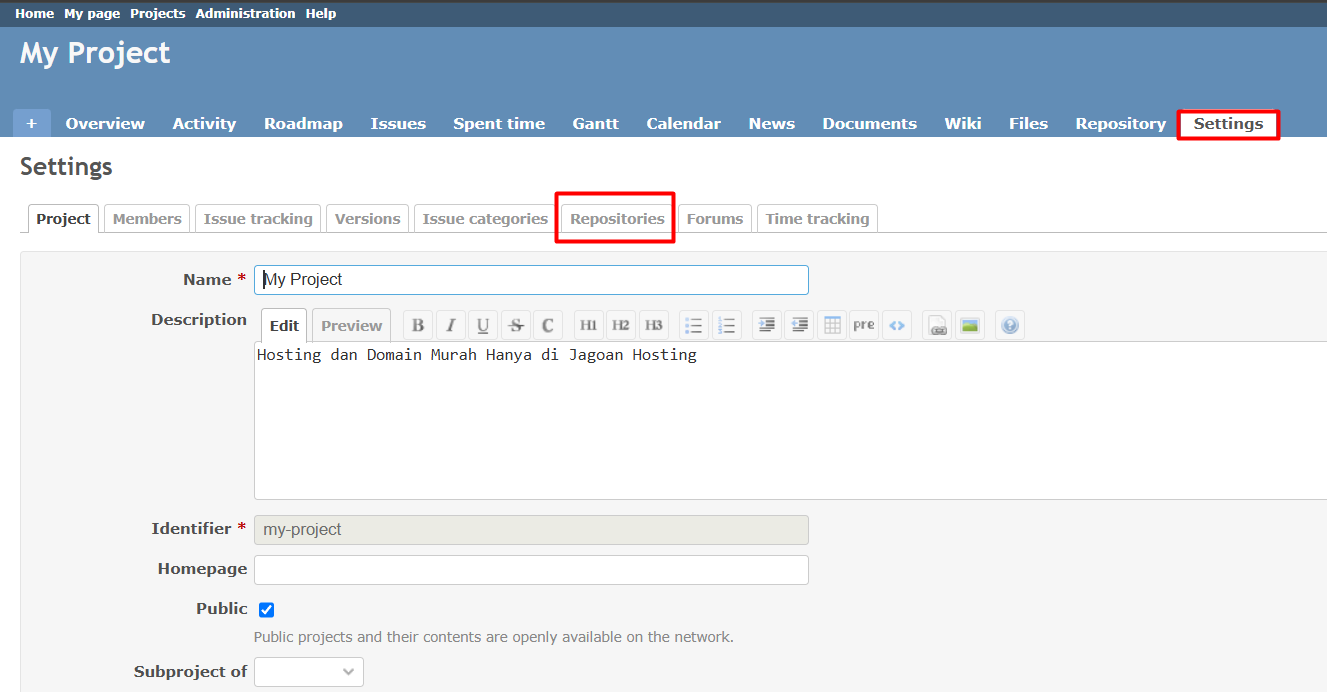The height and width of the screenshot is (692, 1327).
Task: Insert an image into the description
Action: (970, 324)
